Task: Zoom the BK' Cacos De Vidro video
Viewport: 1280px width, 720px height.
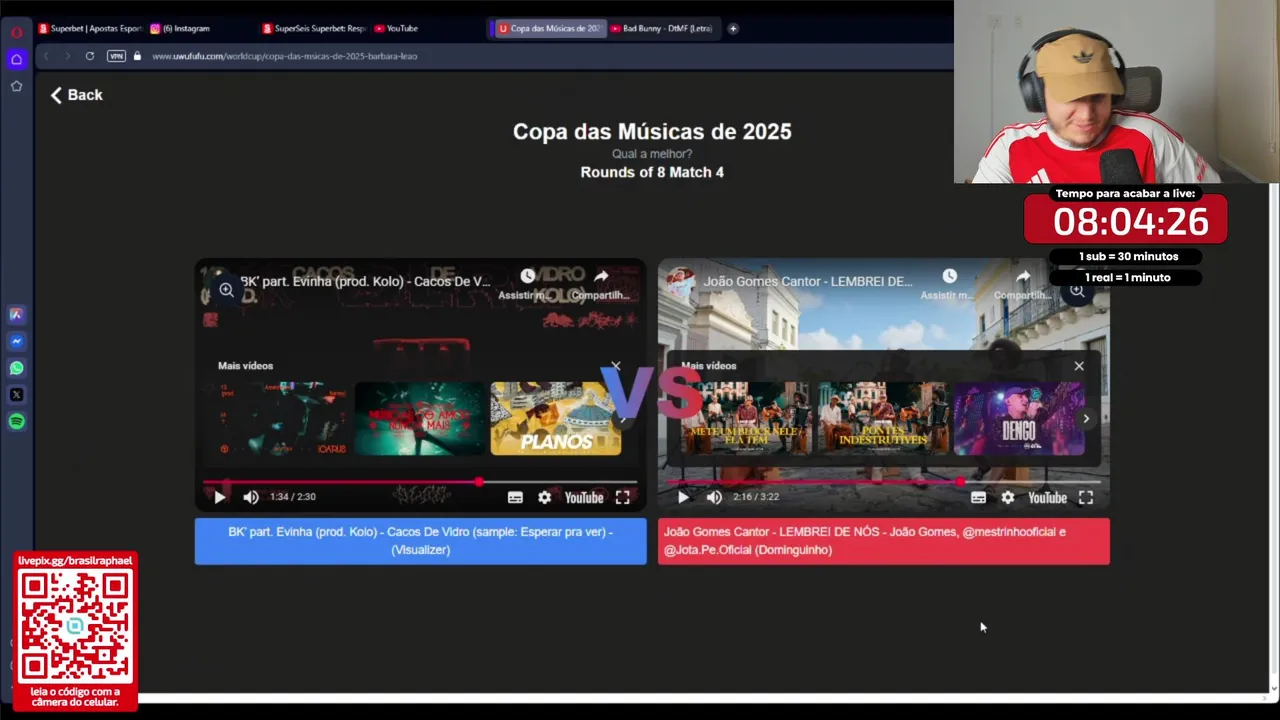Action: [x=227, y=290]
